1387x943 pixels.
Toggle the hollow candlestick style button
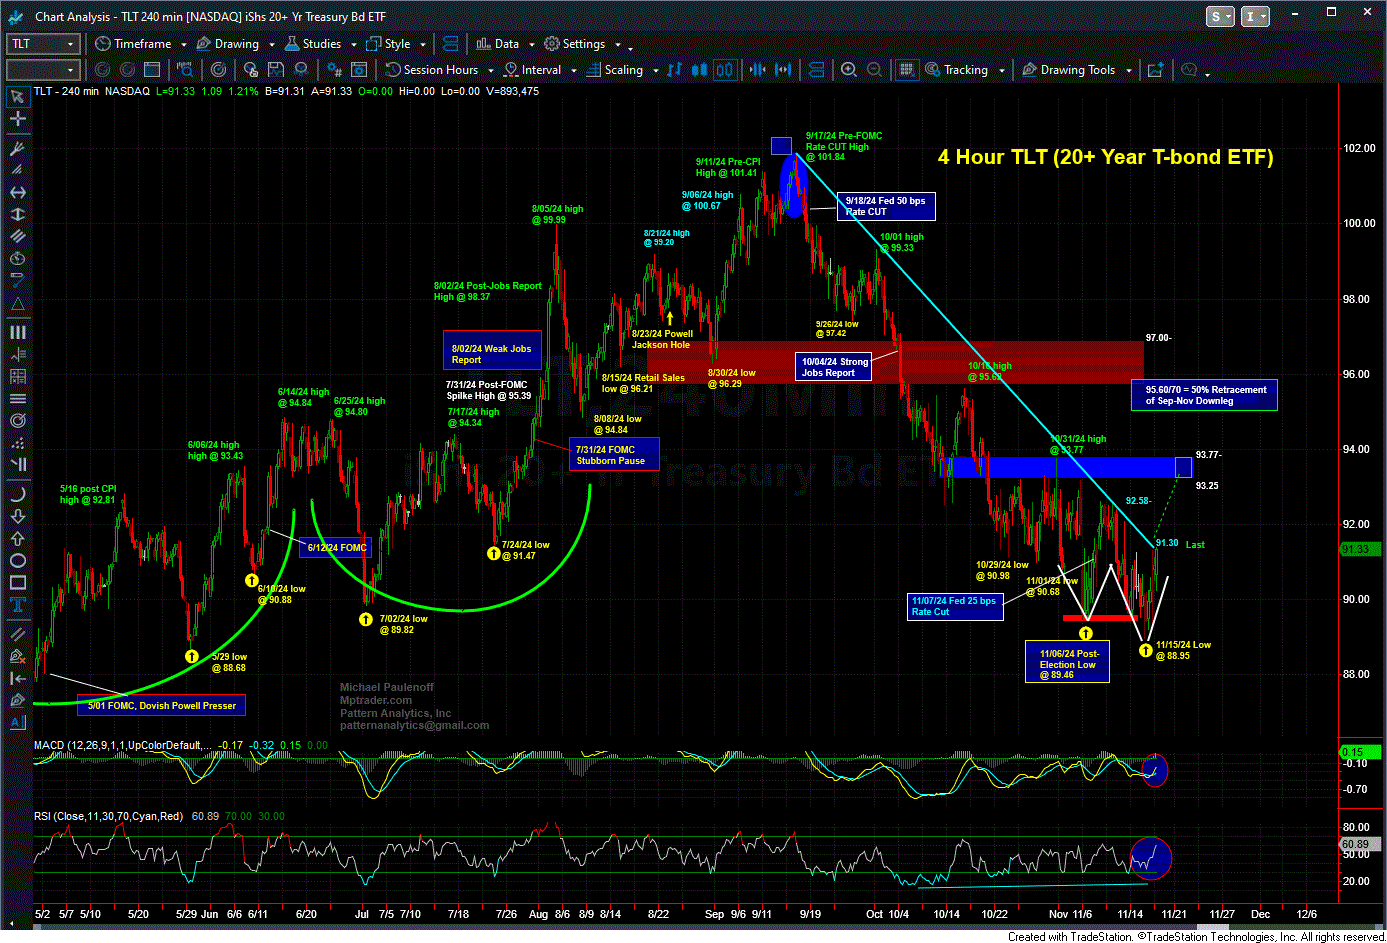(724, 70)
